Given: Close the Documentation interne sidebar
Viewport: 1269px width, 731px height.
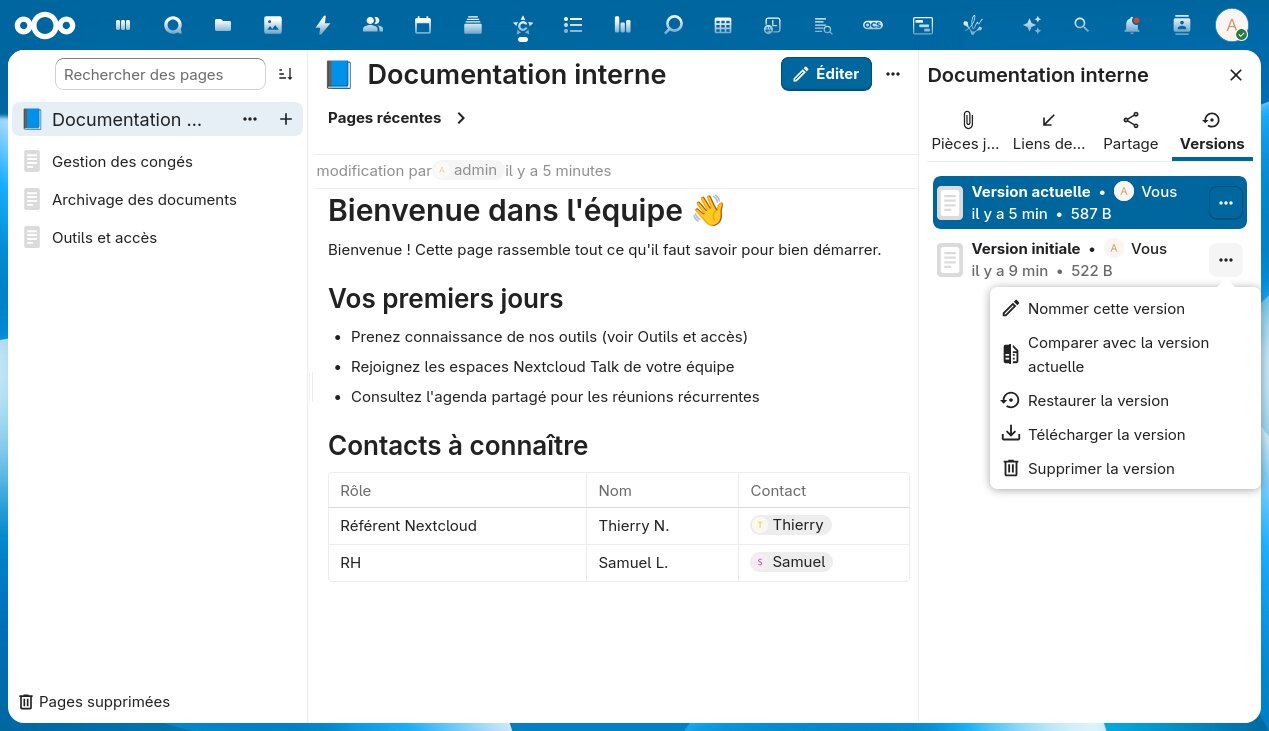Looking at the screenshot, I should [x=1236, y=75].
